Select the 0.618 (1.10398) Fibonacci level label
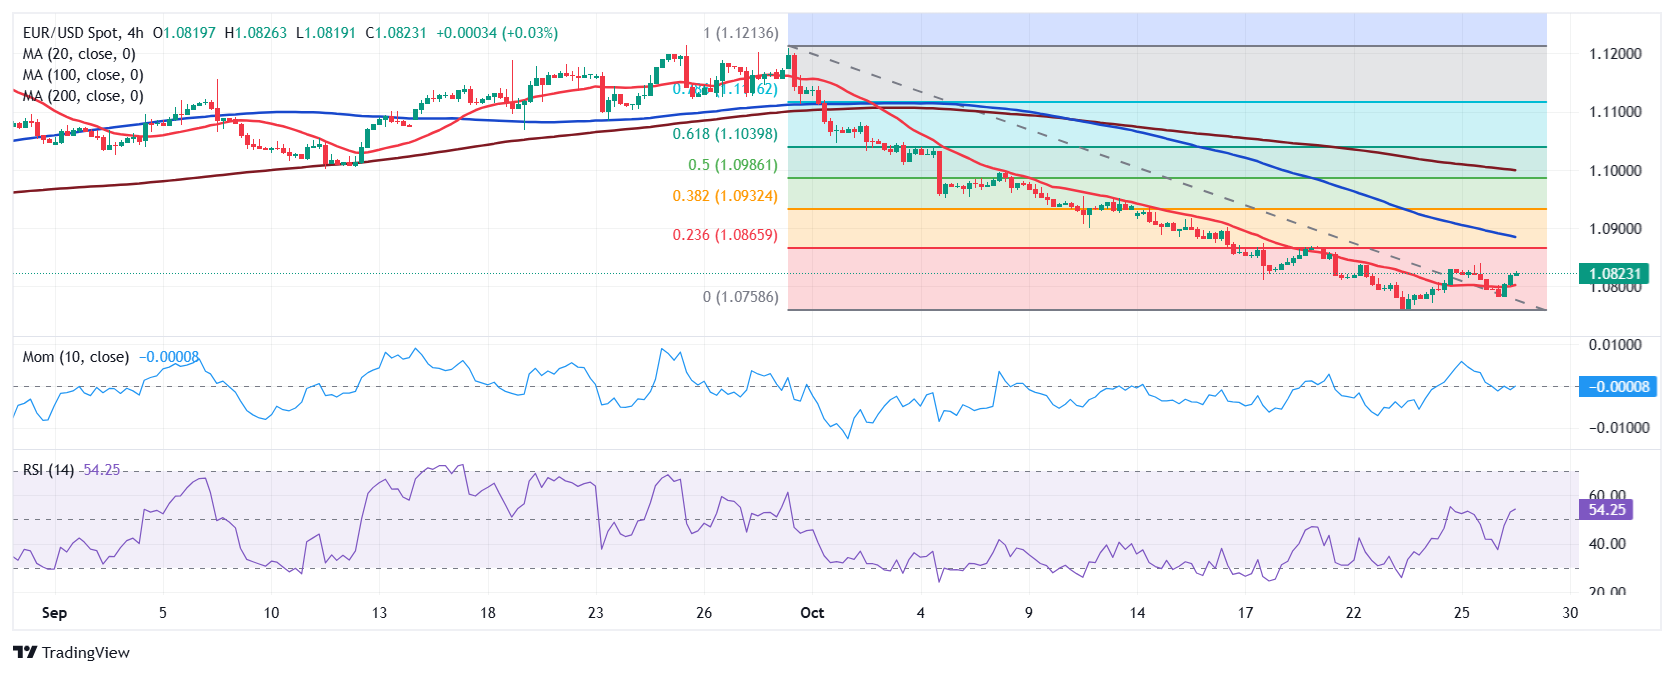 pyautogui.click(x=724, y=134)
